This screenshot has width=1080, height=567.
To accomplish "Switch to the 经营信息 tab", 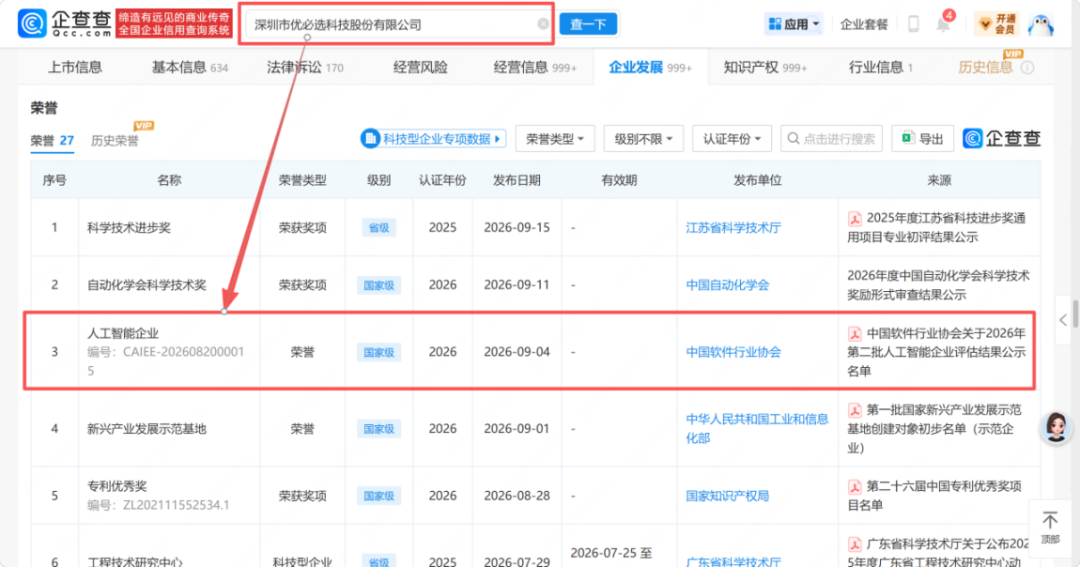I will (x=534, y=68).
